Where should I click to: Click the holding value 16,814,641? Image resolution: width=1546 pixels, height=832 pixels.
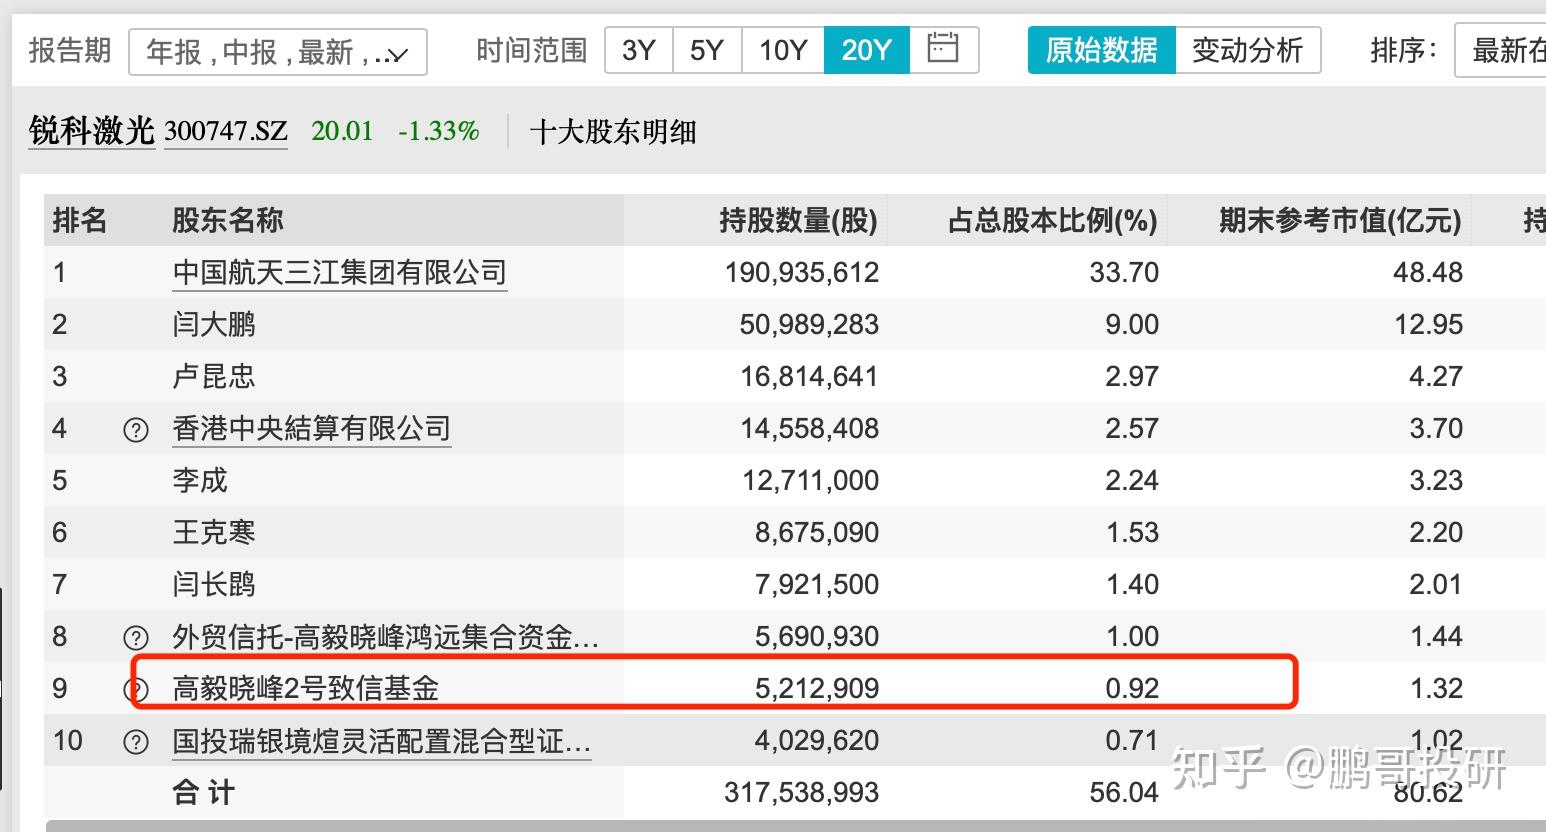[809, 376]
